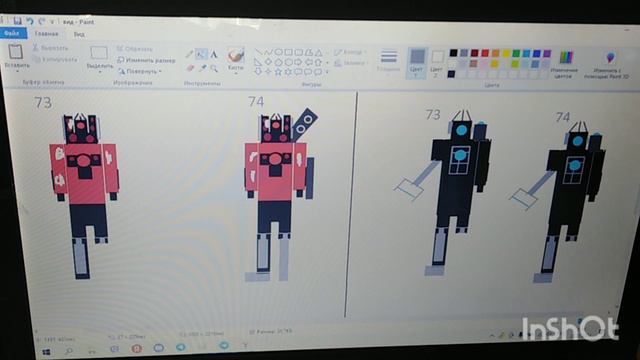Screen dimensions: 640x360
Task: Select the Magnifier tool
Action: point(214,69)
